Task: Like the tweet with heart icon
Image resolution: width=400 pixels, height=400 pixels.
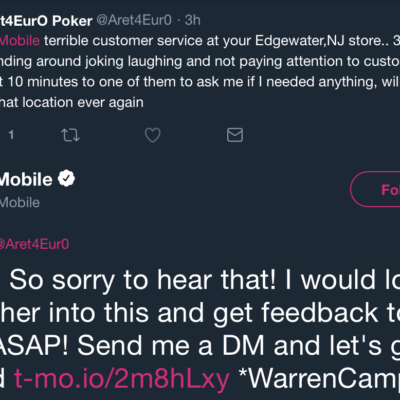Action: 153,135
